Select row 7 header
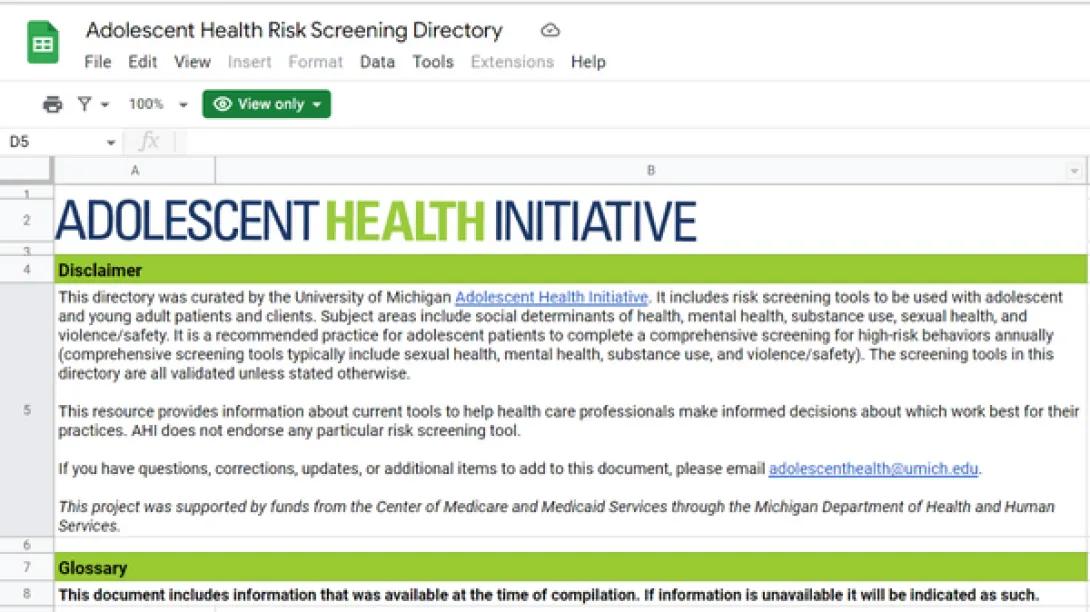The image size is (1090, 612). [26, 567]
